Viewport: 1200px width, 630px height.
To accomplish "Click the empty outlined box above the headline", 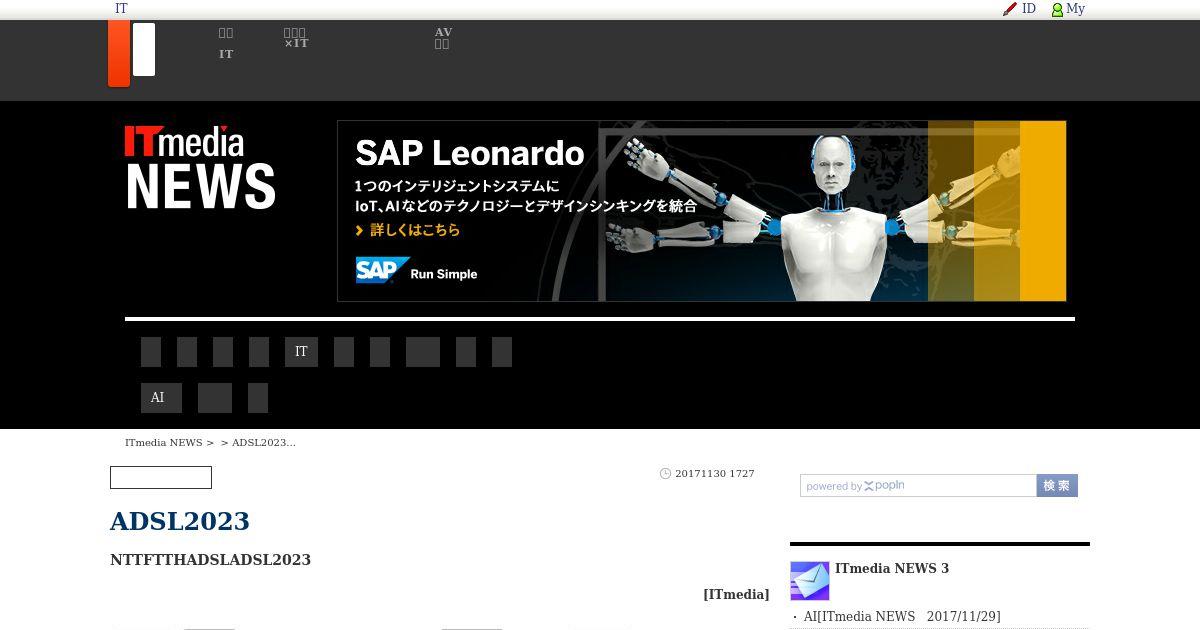I will click(161, 478).
